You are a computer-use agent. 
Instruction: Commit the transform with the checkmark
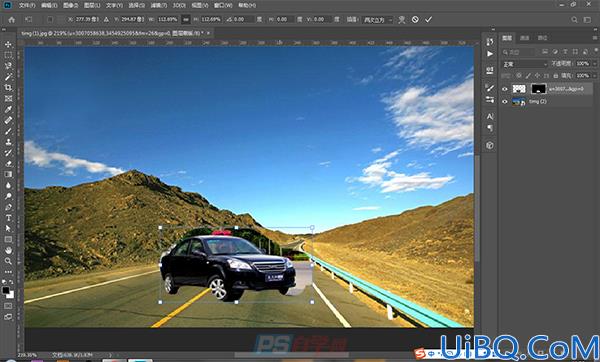429,19
